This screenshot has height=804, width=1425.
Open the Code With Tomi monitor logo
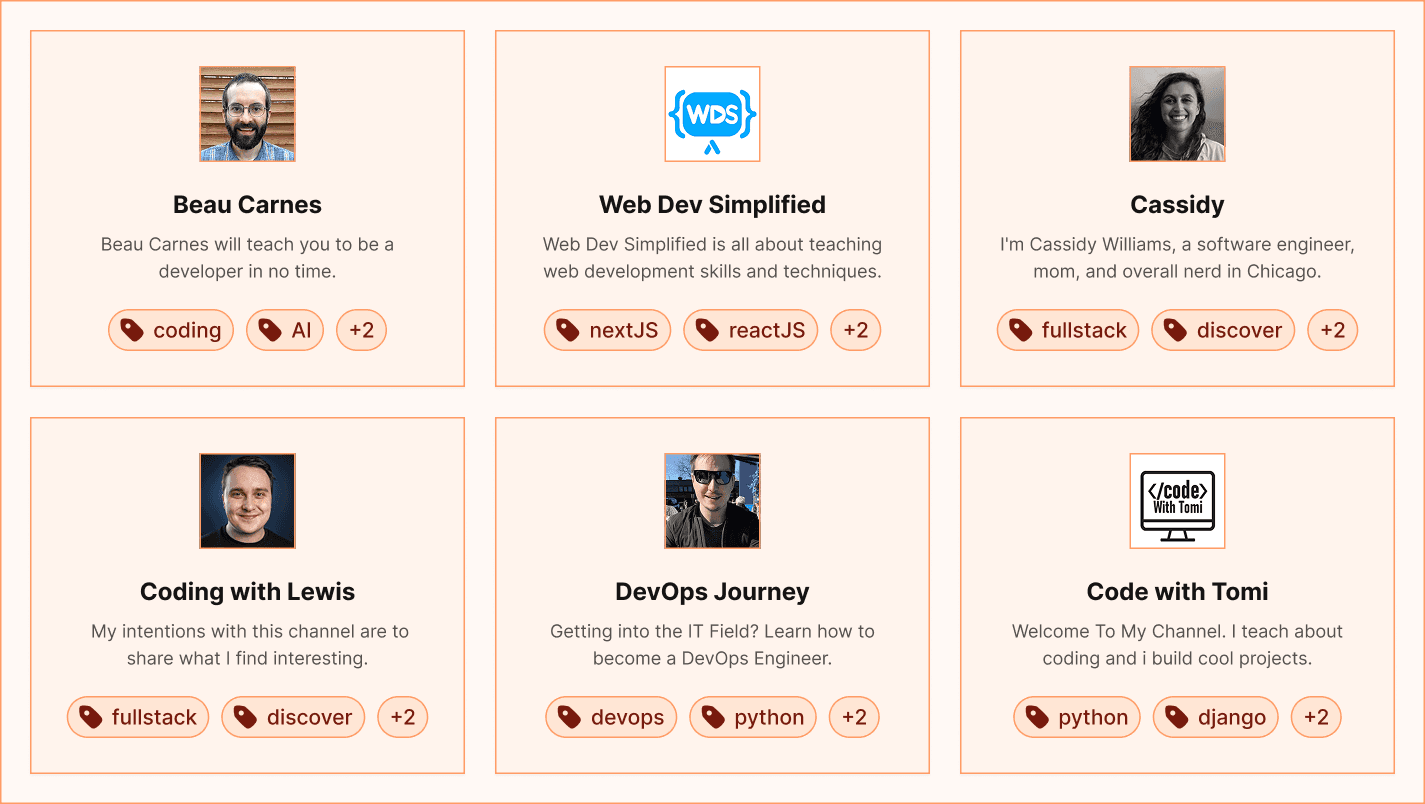[1177, 501]
